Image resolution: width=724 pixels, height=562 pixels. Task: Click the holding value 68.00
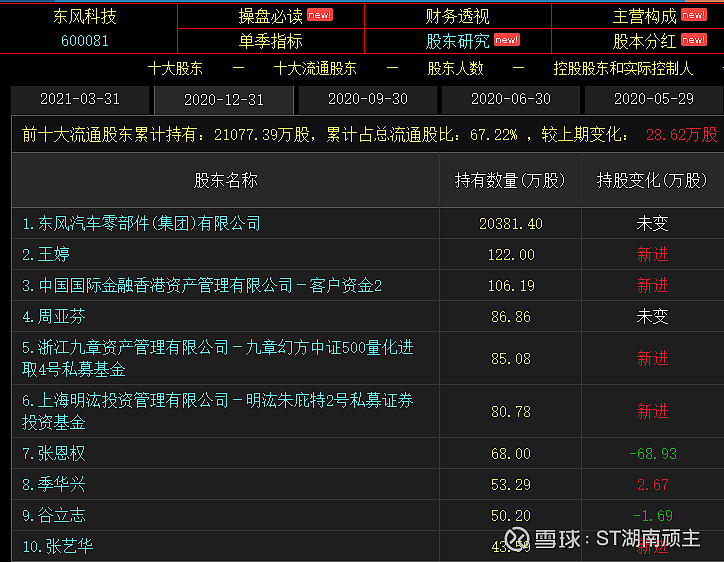(x=511, y=454)
